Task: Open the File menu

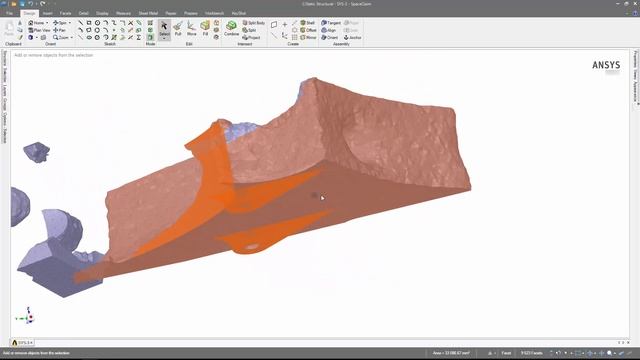Action: coord(9,13)
